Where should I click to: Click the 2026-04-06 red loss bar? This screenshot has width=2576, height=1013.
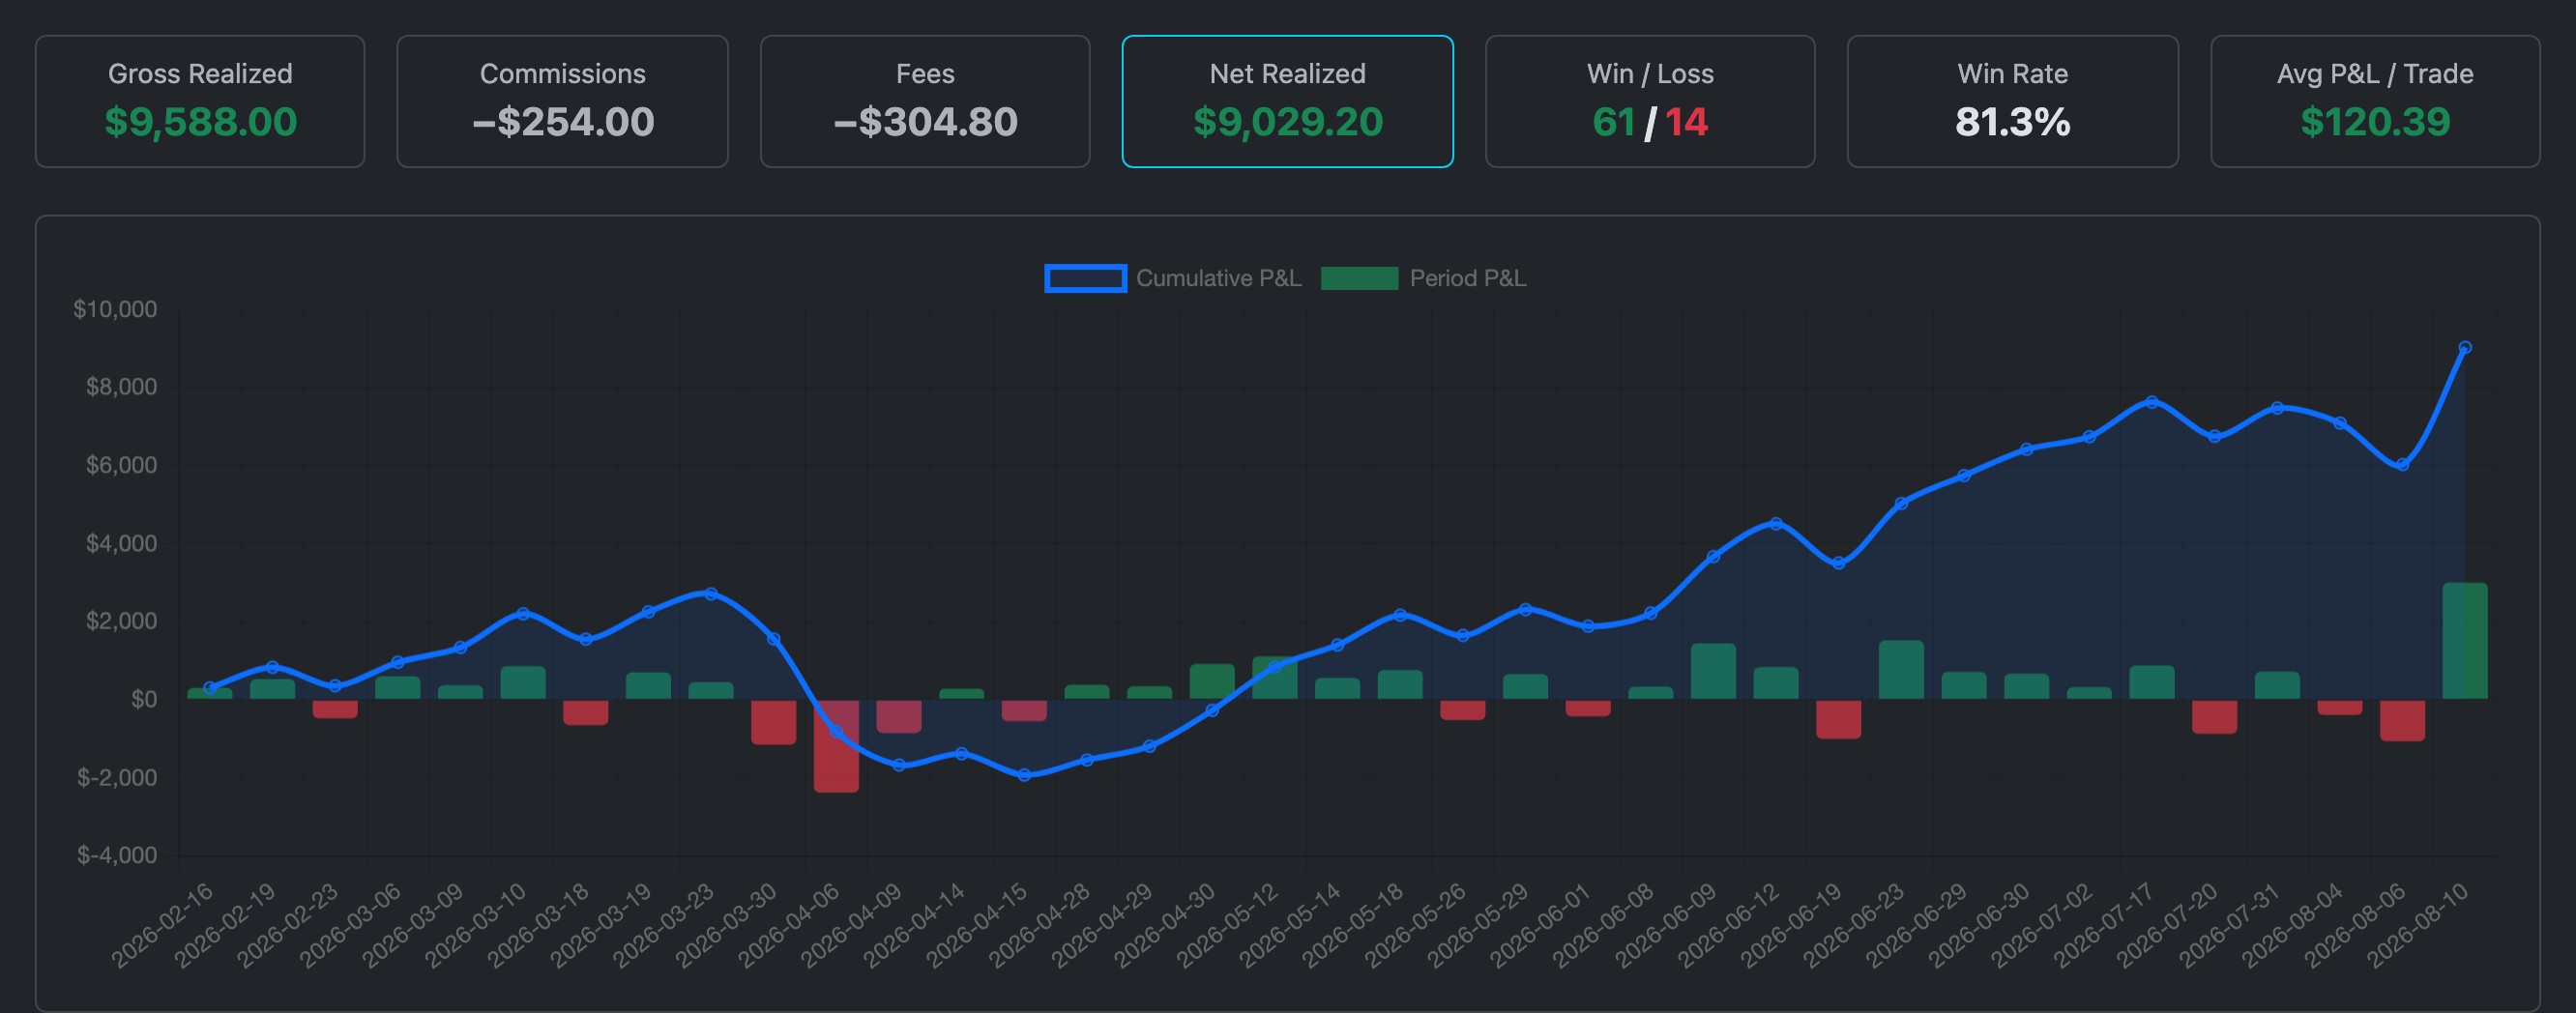click(836, 746)
